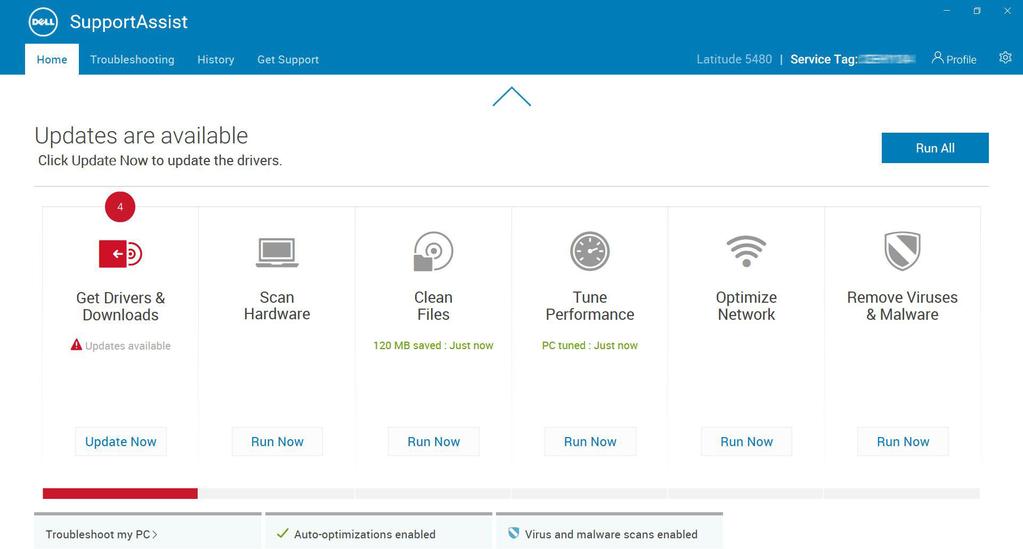Select the Optimize Network wifi icon
1023x549 pixels.
coord(746,251)
